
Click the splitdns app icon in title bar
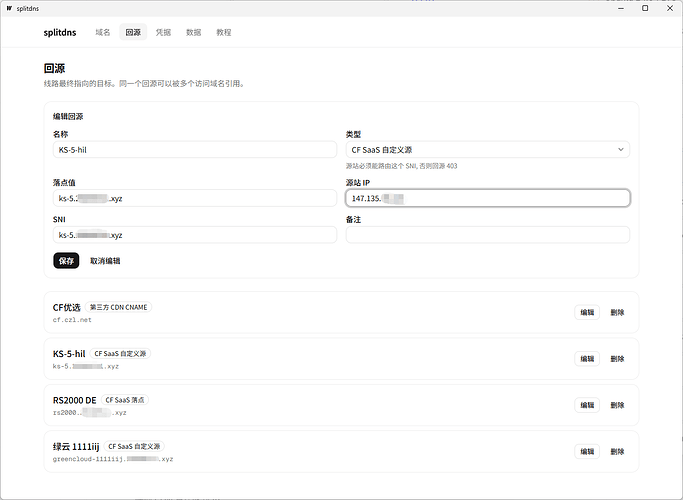click(9, 8)
